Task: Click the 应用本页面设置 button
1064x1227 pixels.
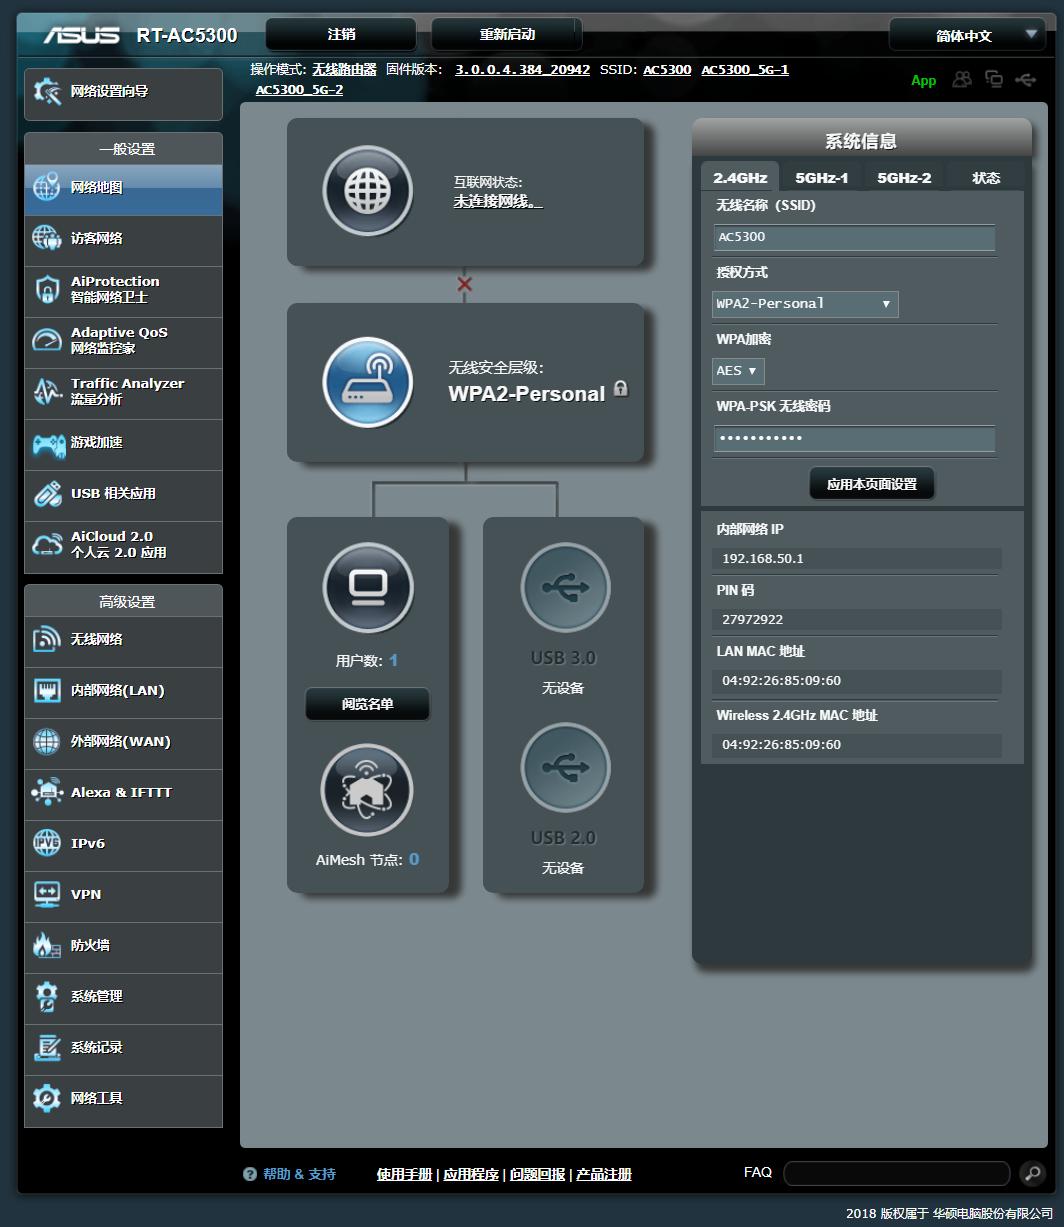Action: click(871, 484)
